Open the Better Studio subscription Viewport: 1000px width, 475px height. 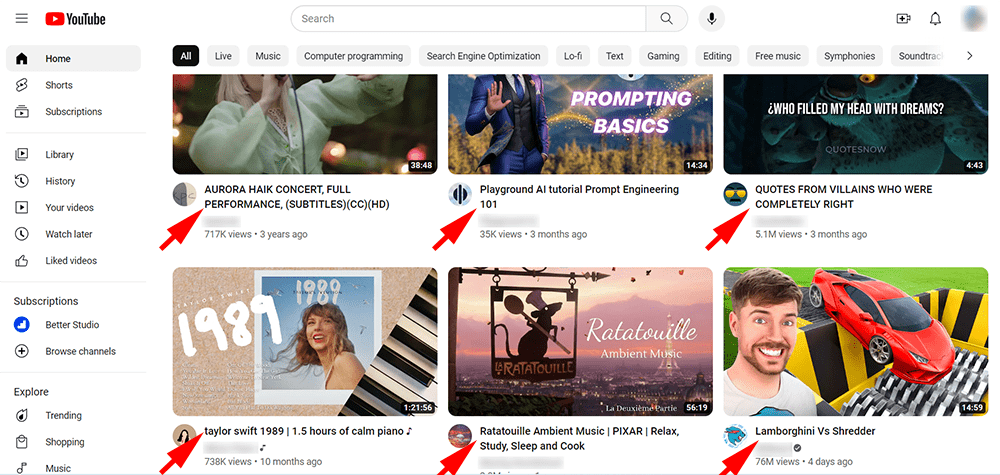pyautogui.click(x=73, y=325)
